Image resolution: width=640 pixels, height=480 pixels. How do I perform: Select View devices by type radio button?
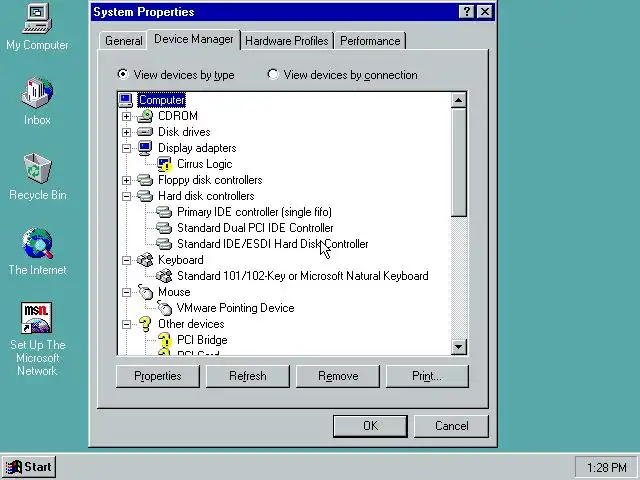[122, 74]
